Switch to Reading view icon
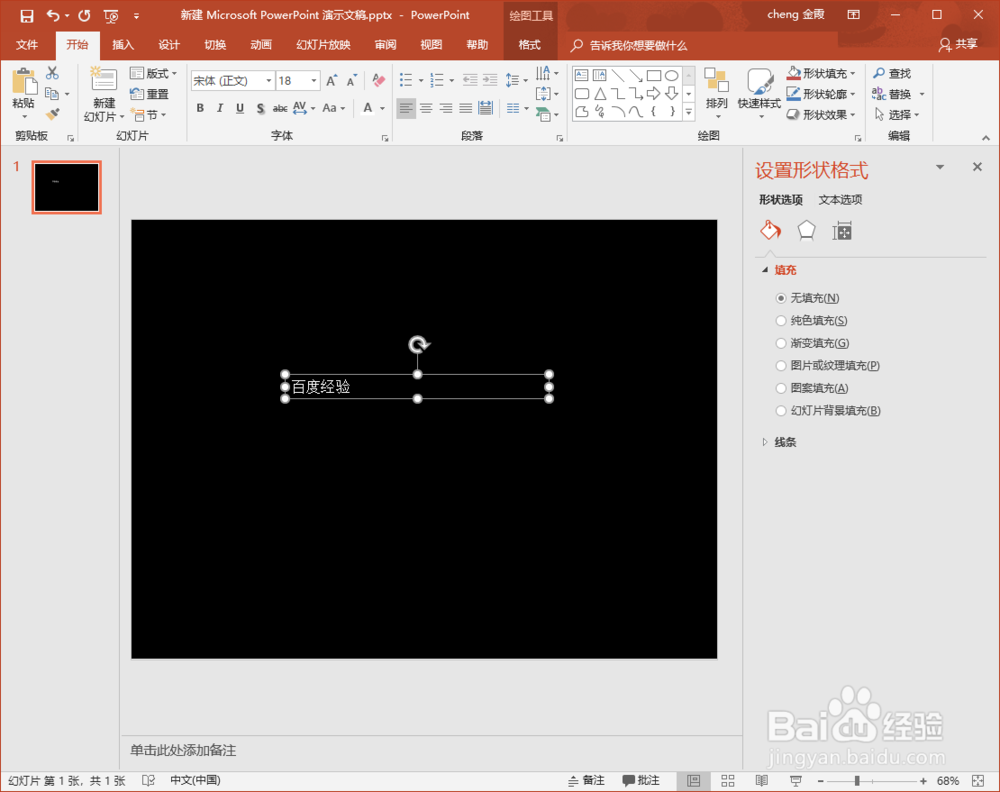1000x792 pixels. [761, 781]
